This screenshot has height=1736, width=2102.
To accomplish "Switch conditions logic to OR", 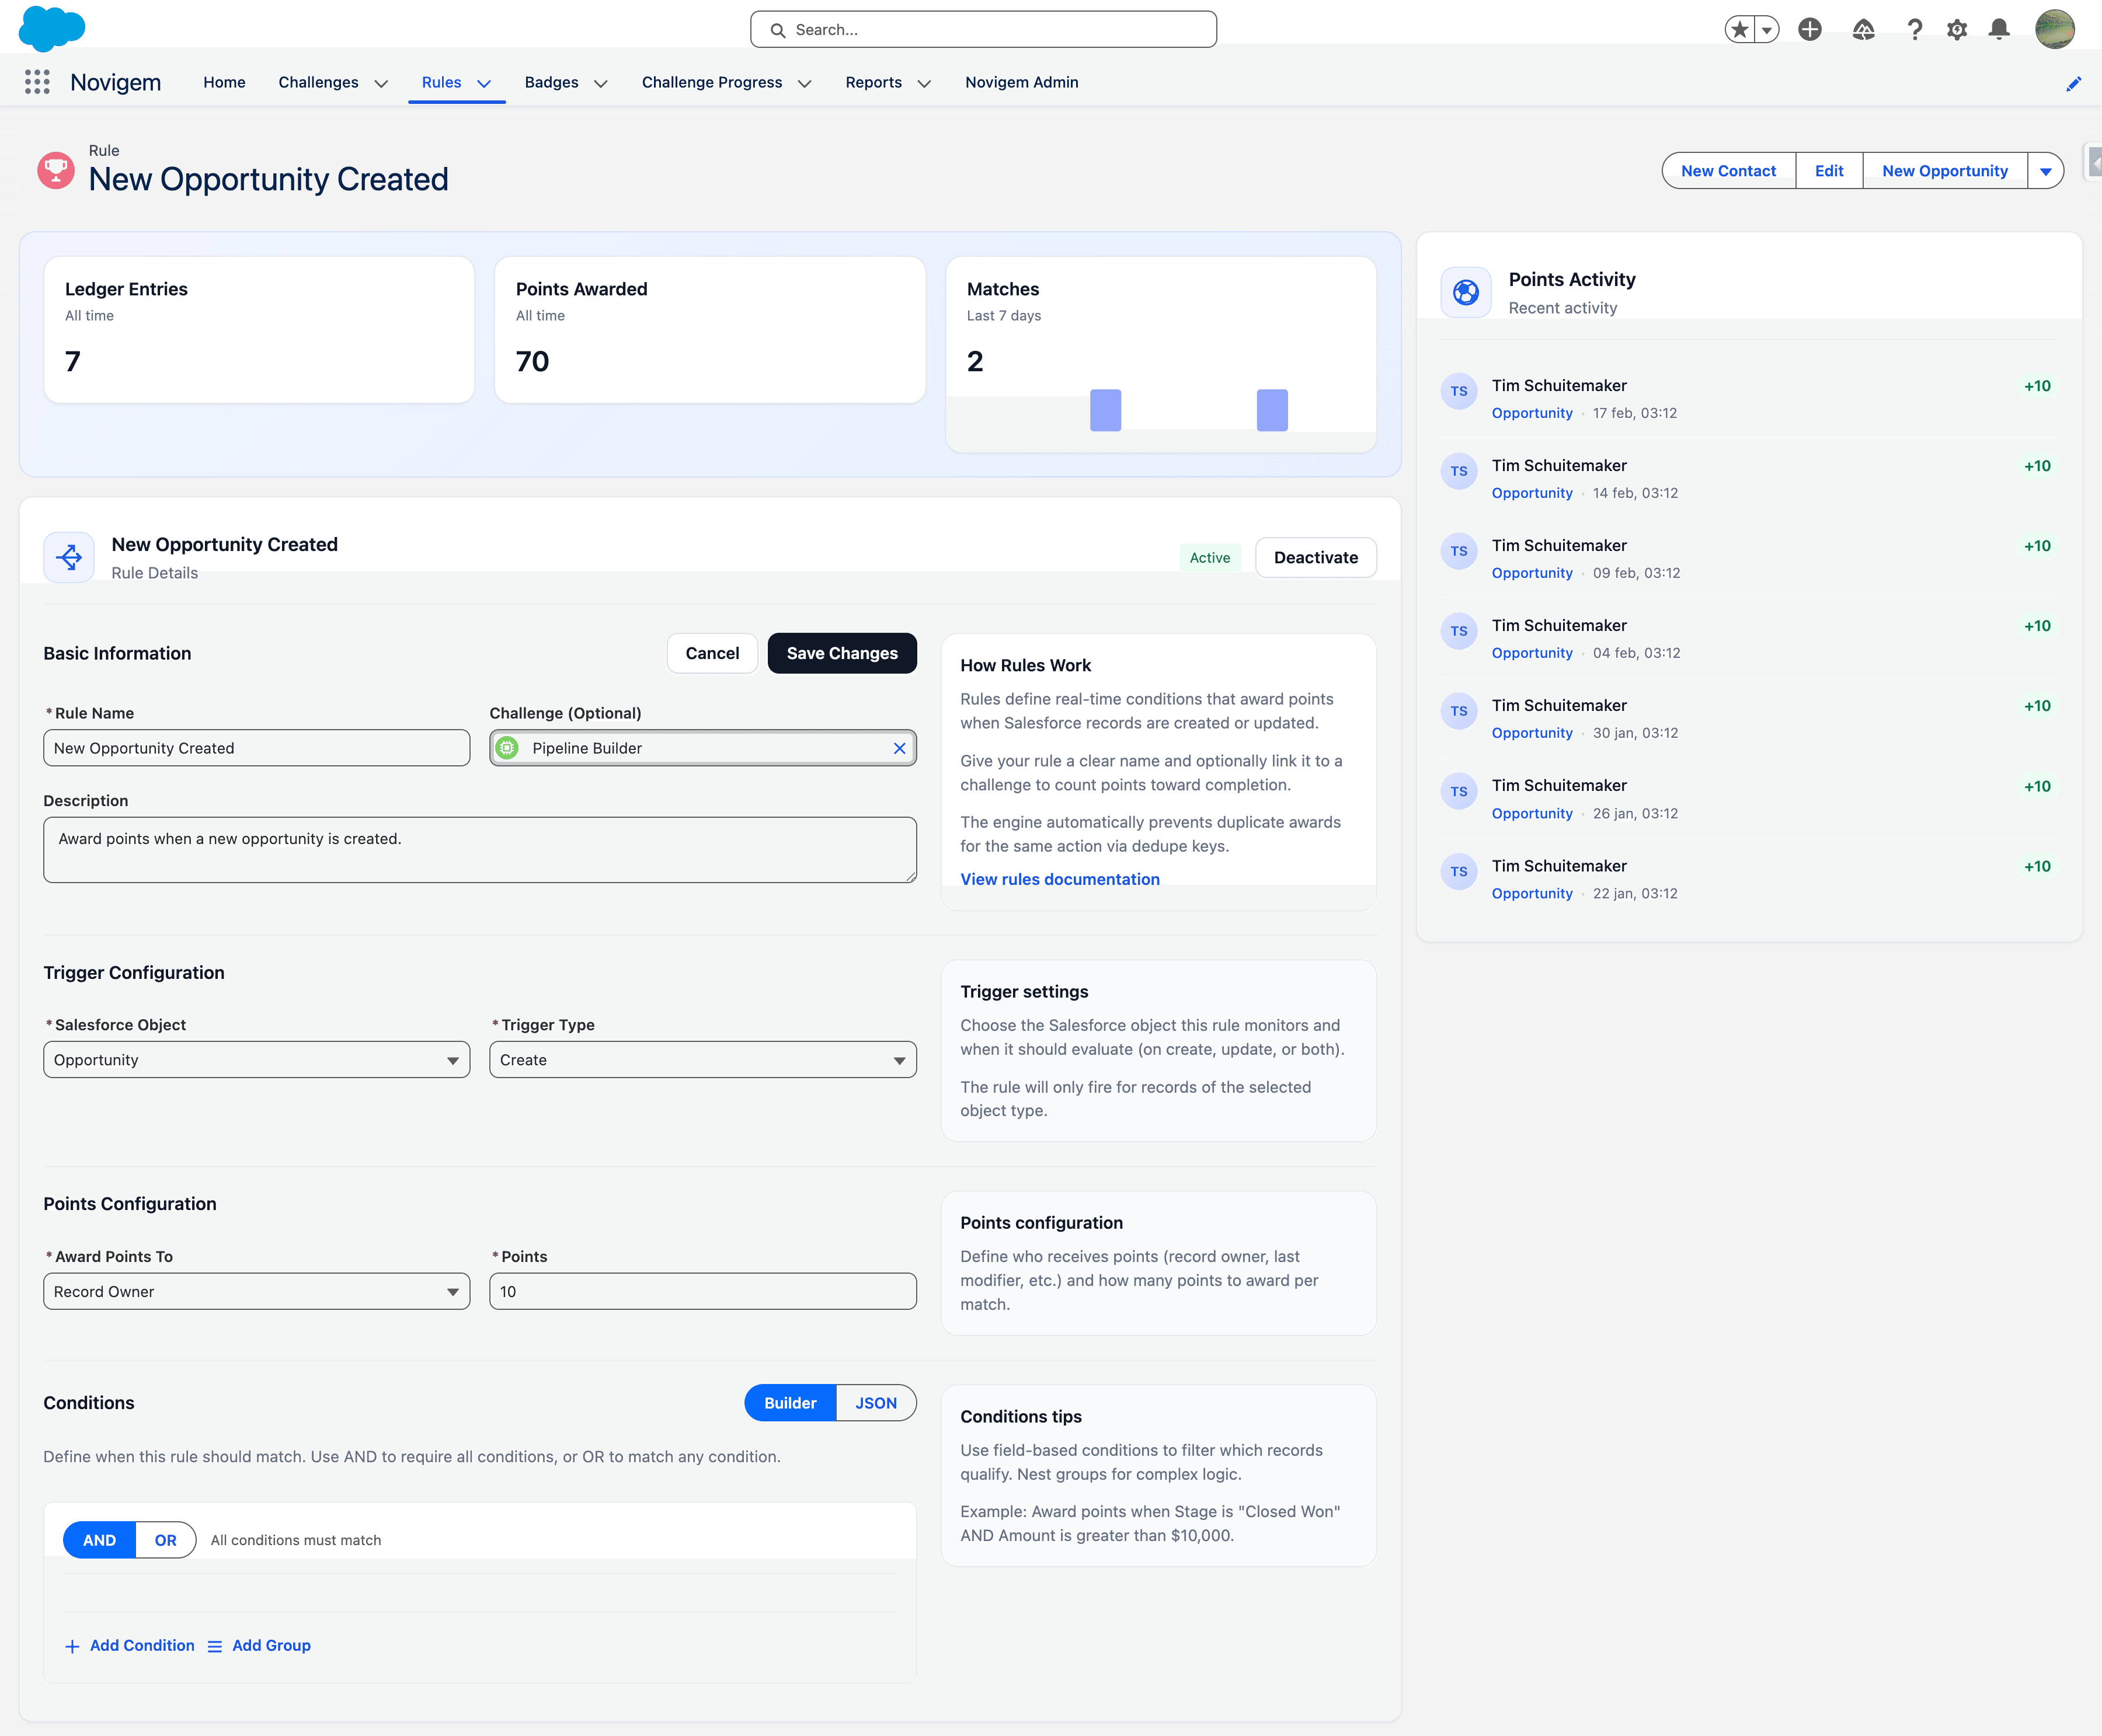I will (165, 1540).
